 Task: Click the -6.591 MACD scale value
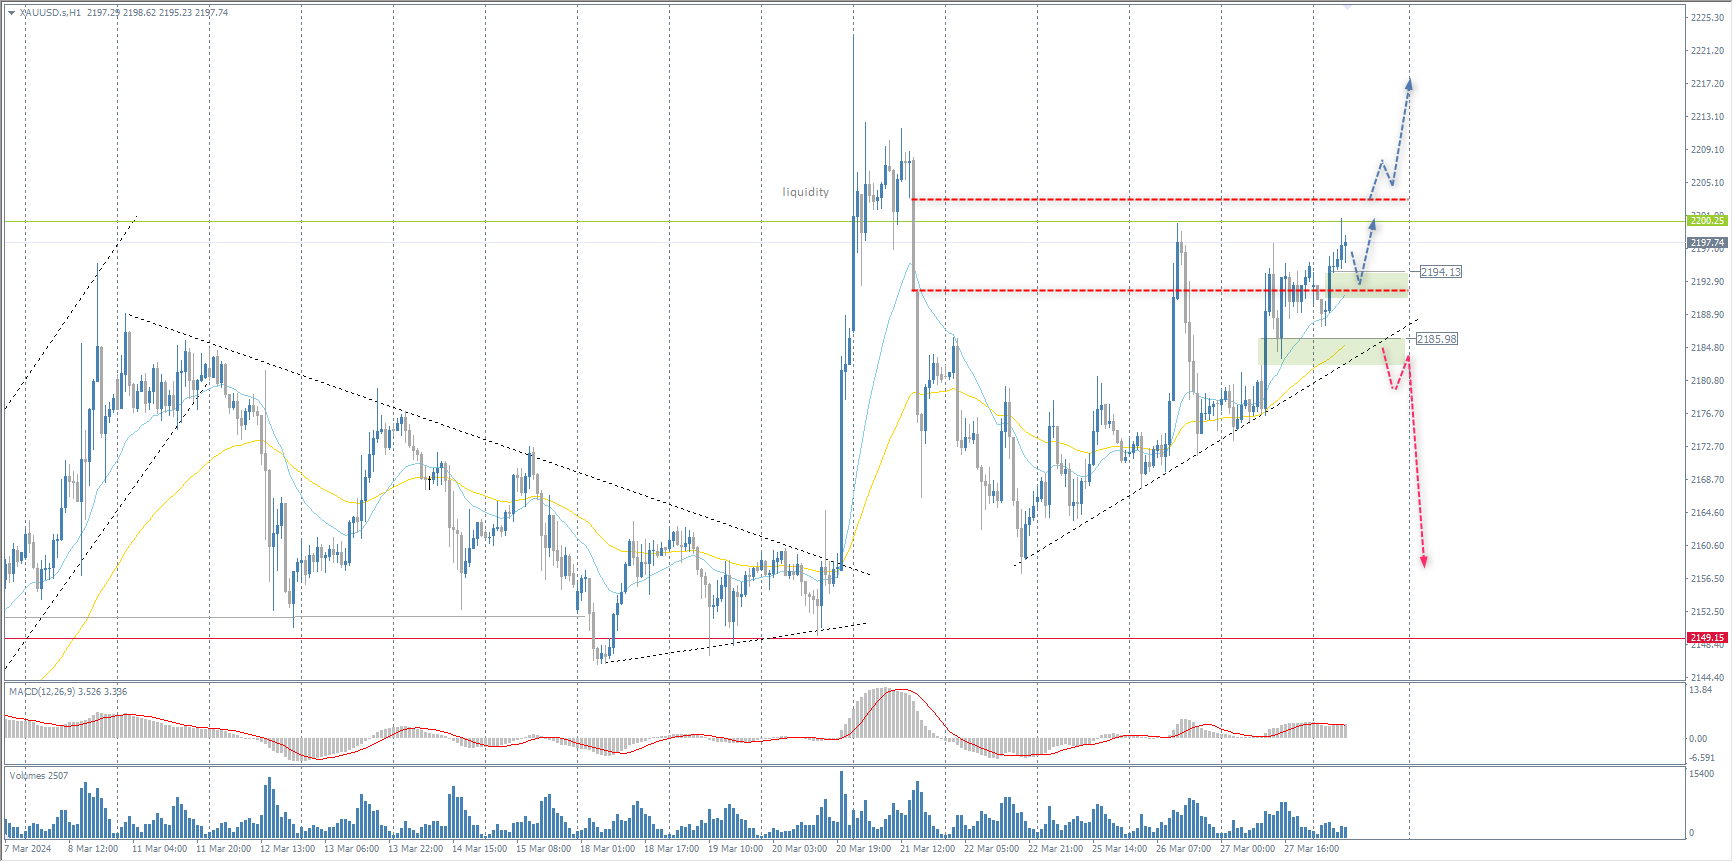[1702, 758]
